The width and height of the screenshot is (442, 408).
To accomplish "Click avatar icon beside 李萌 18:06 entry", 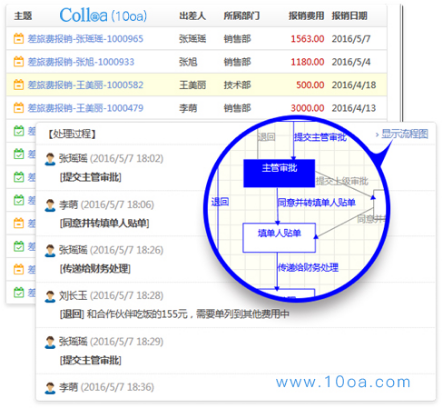I will pos(50,205).
